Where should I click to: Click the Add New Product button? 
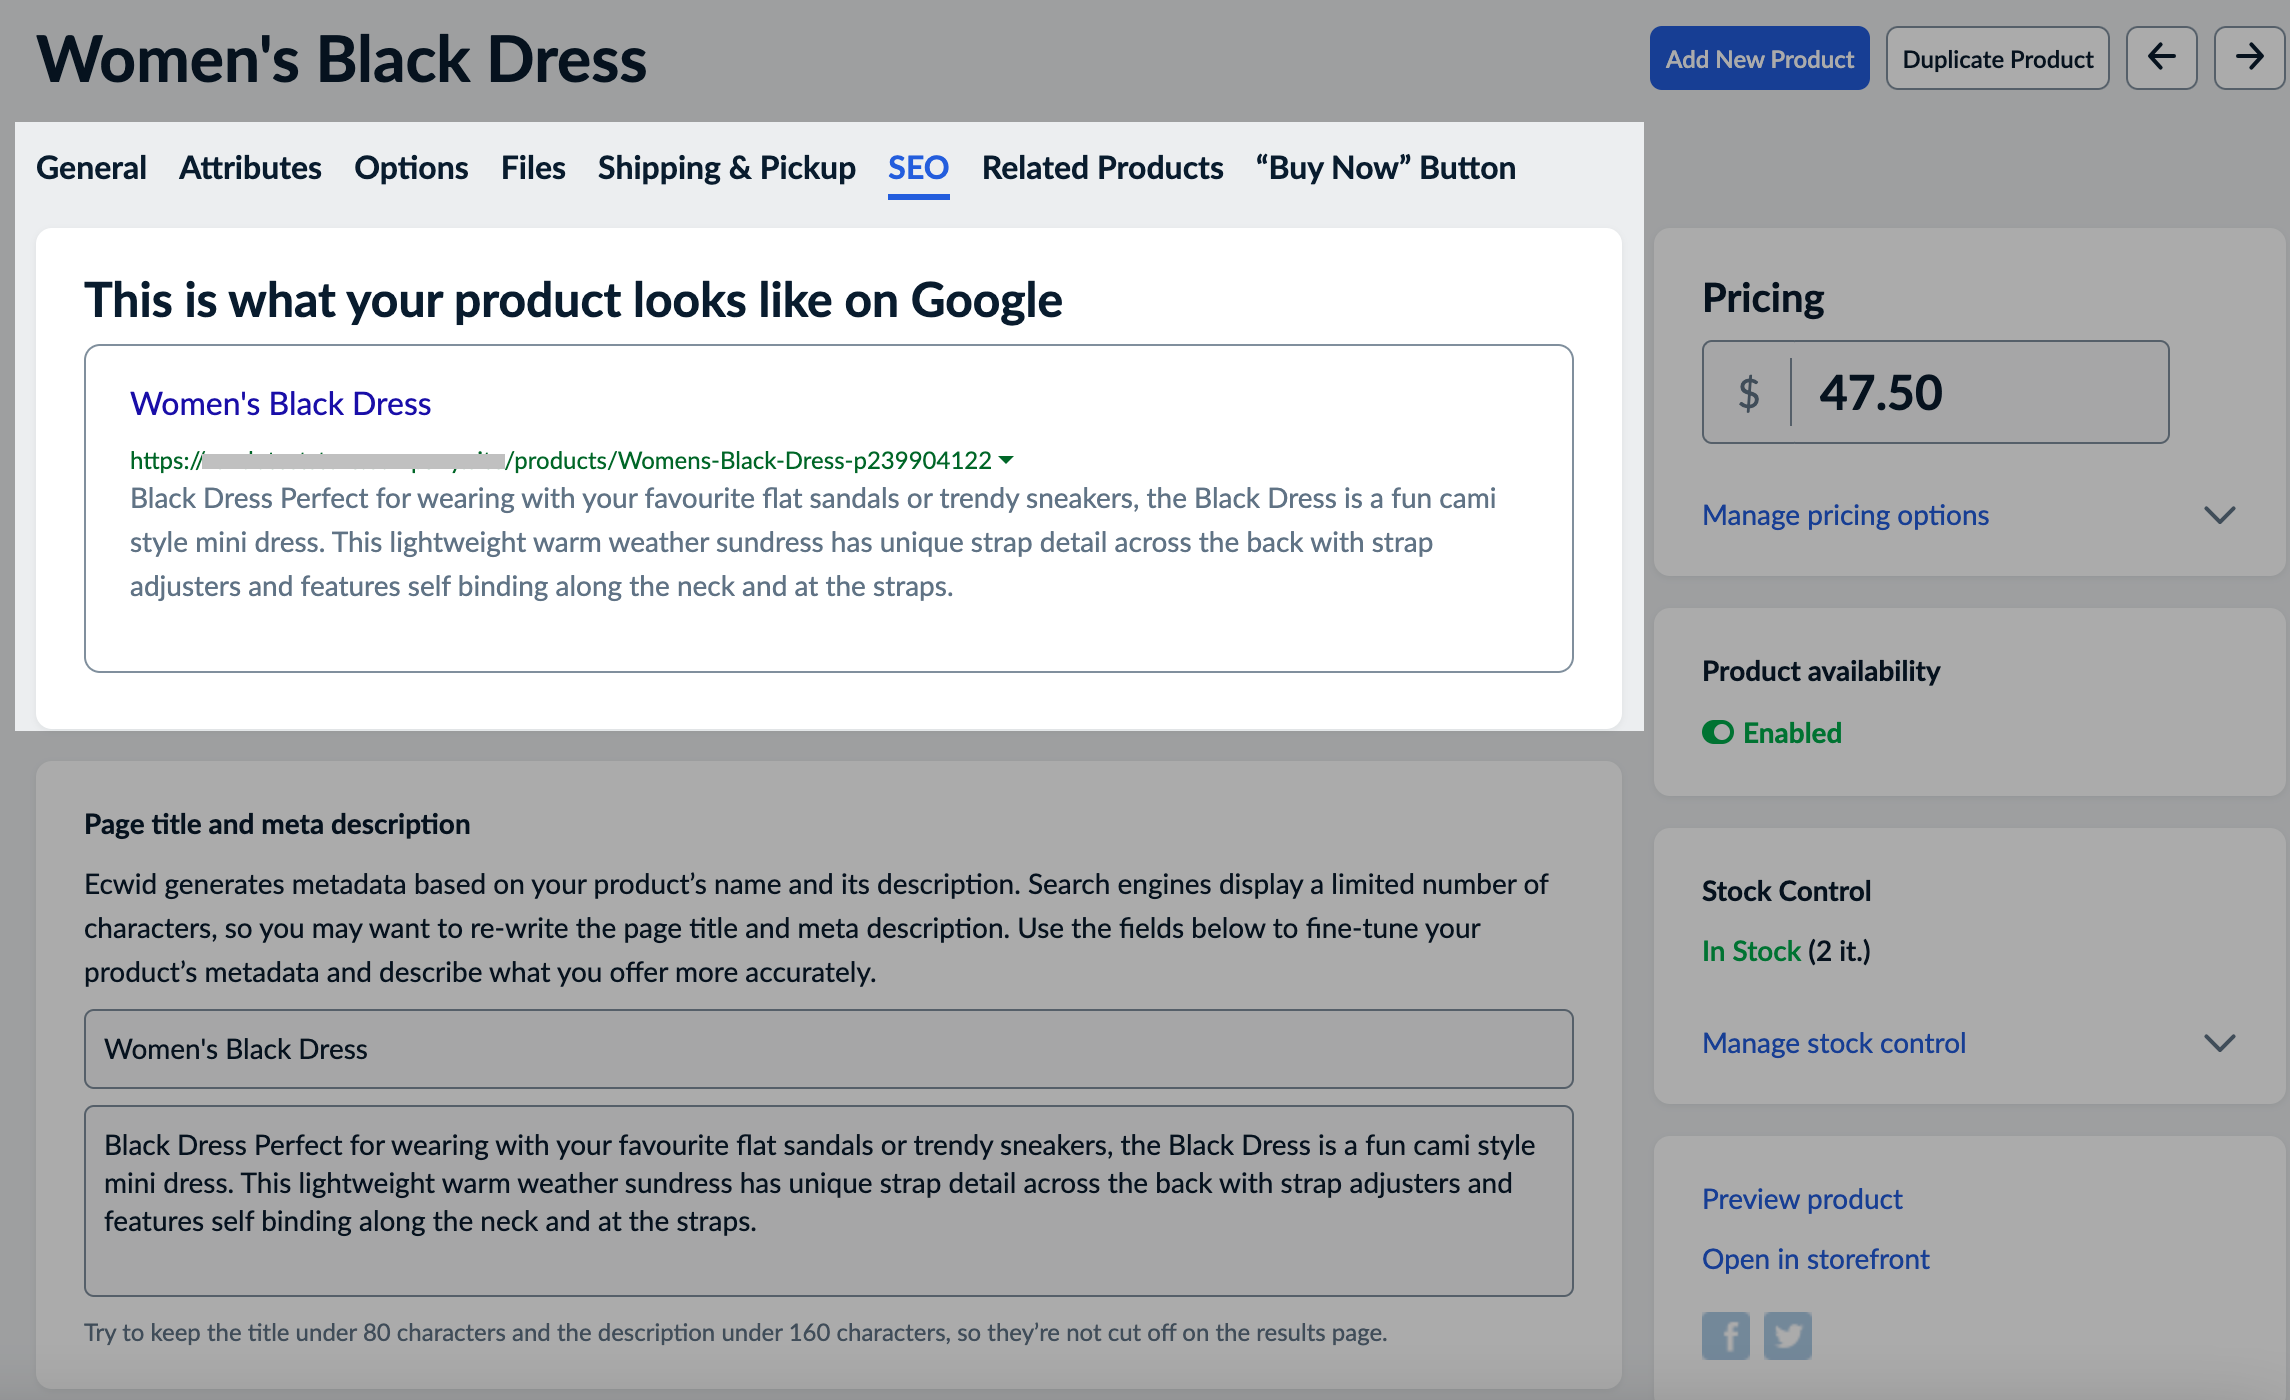1759,57
